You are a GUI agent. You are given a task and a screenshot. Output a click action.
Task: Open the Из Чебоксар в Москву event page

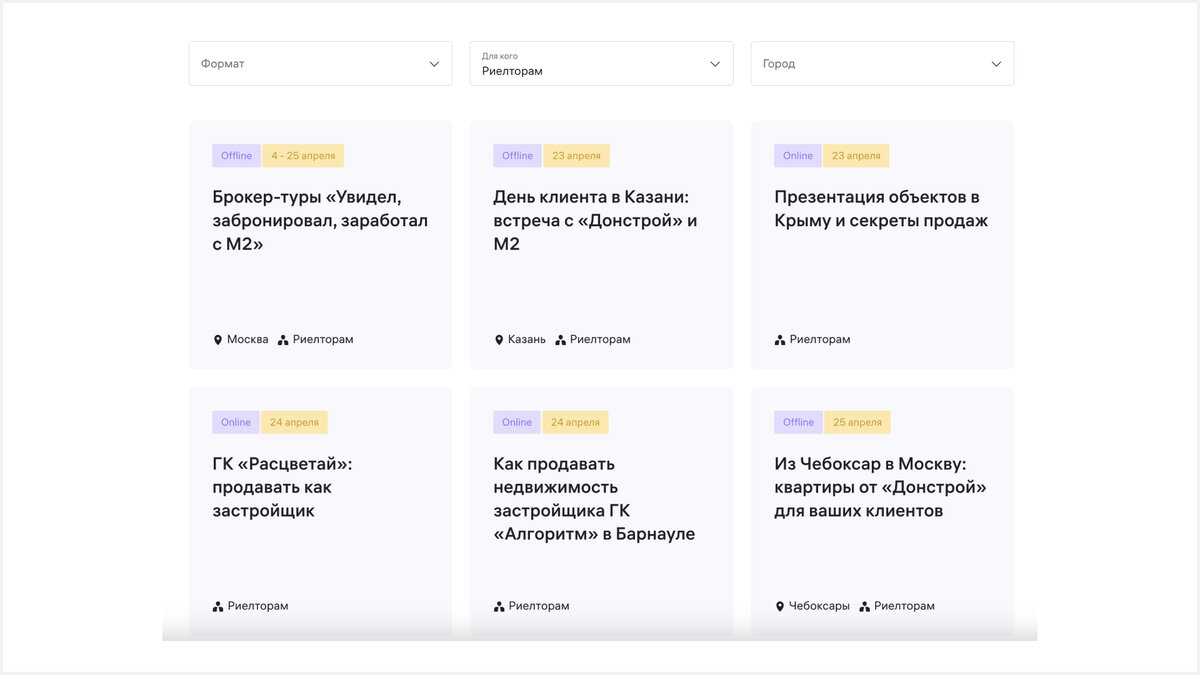point(882,487)
